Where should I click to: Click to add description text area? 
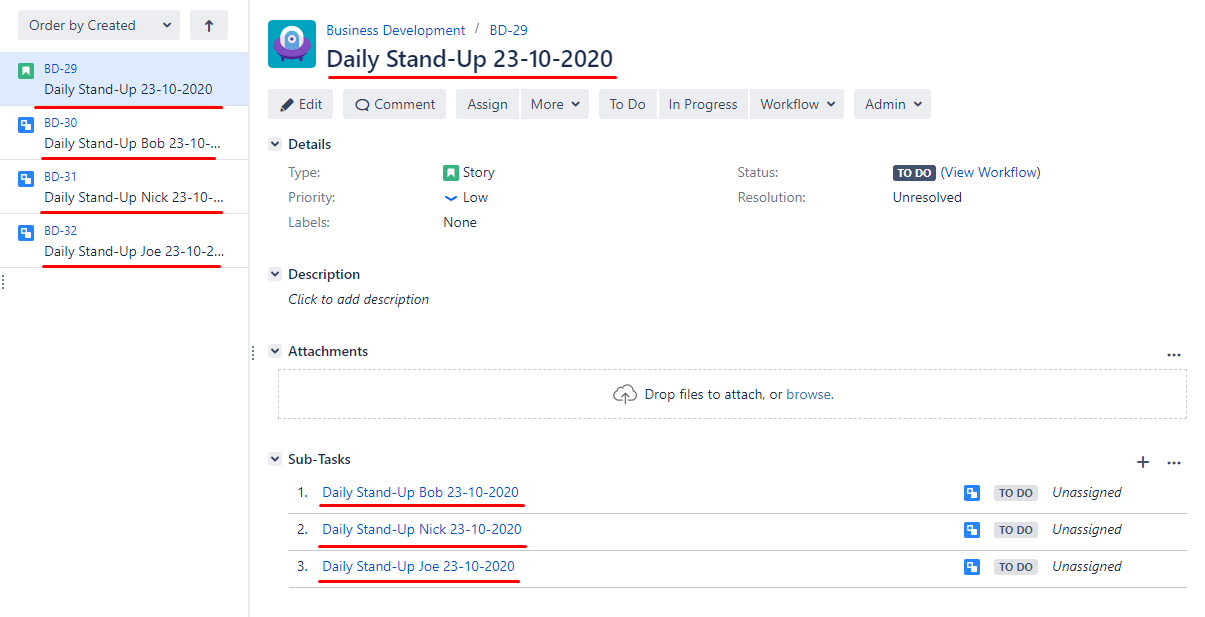point(359,299)
